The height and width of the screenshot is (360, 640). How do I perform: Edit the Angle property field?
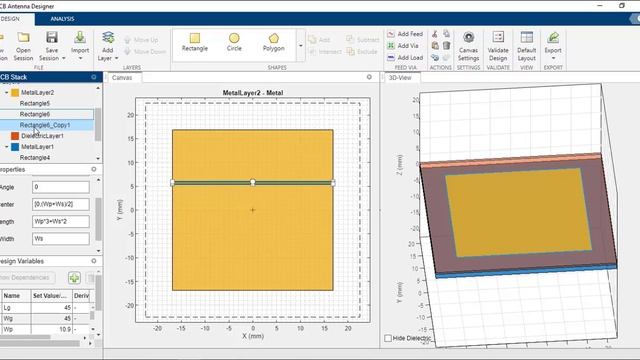(x=61, y=187)
